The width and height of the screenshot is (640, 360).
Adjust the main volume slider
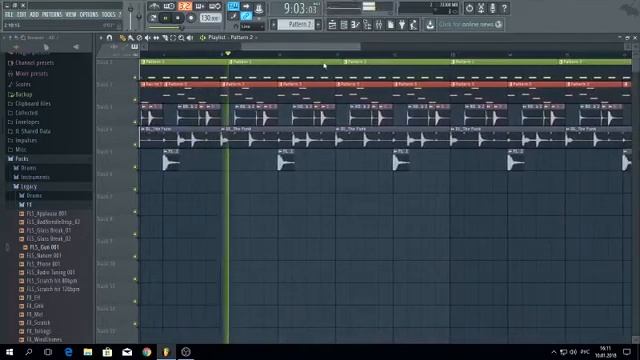131,16
